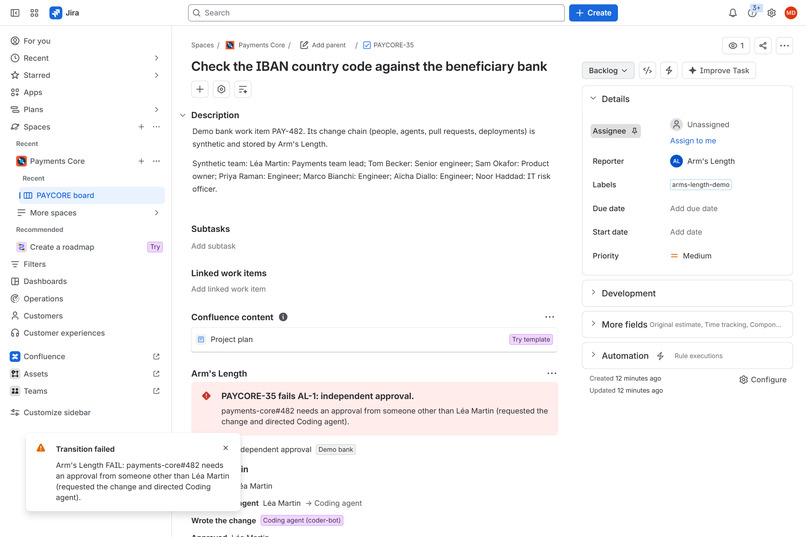Click the Try template badge on Project plan

click(531, 340)
